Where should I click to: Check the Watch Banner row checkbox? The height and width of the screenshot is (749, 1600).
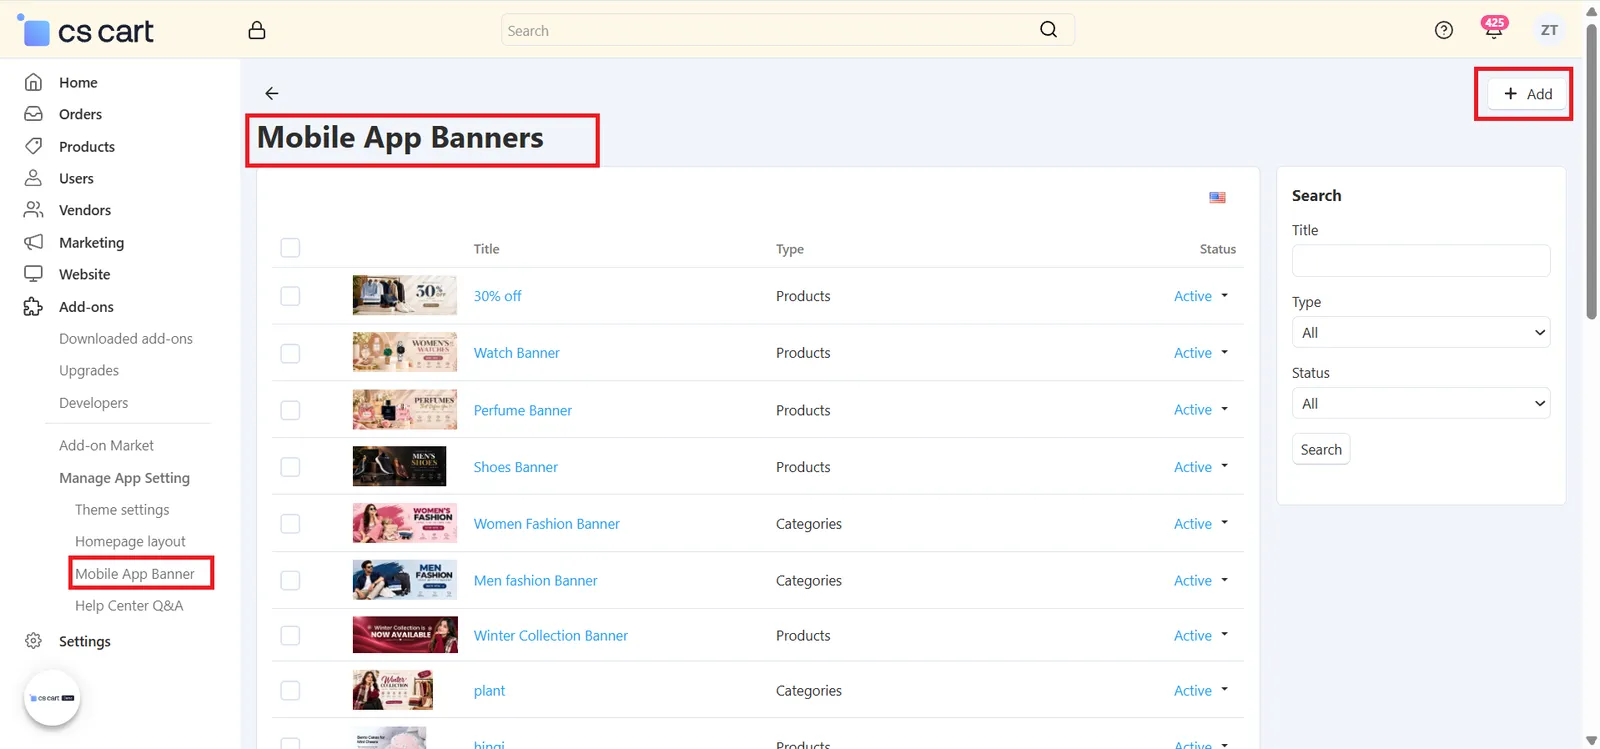click(x=290, y=353)
